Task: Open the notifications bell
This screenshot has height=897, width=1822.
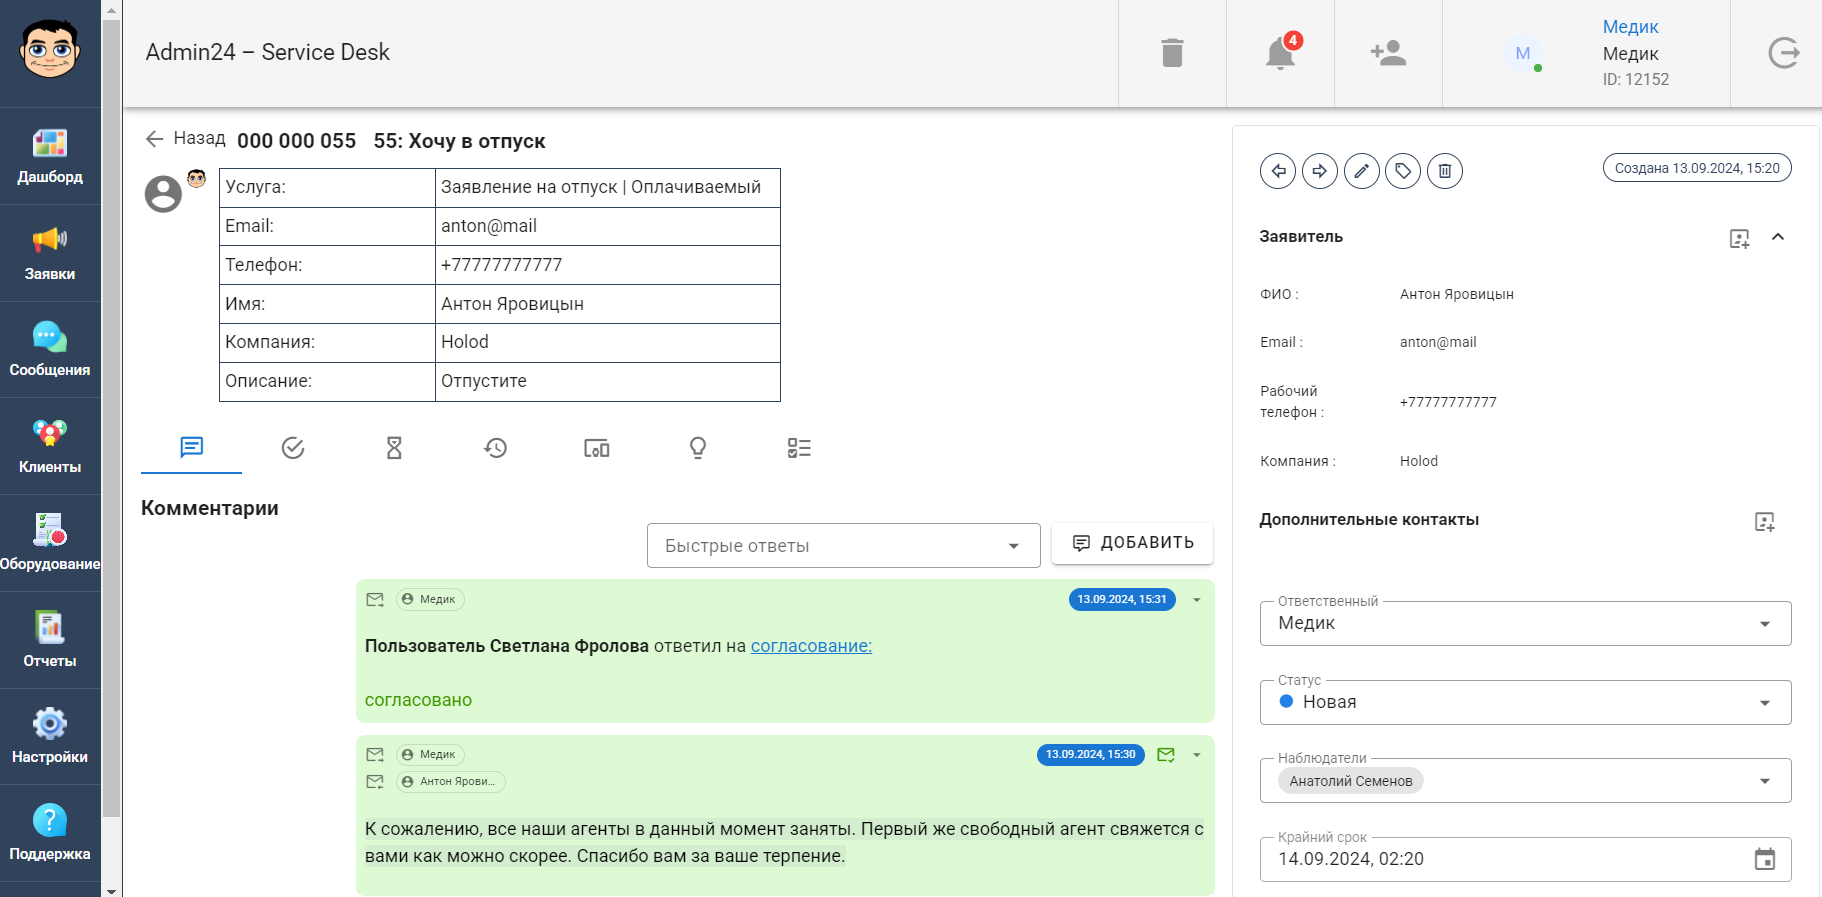Action: point(1280,53)
